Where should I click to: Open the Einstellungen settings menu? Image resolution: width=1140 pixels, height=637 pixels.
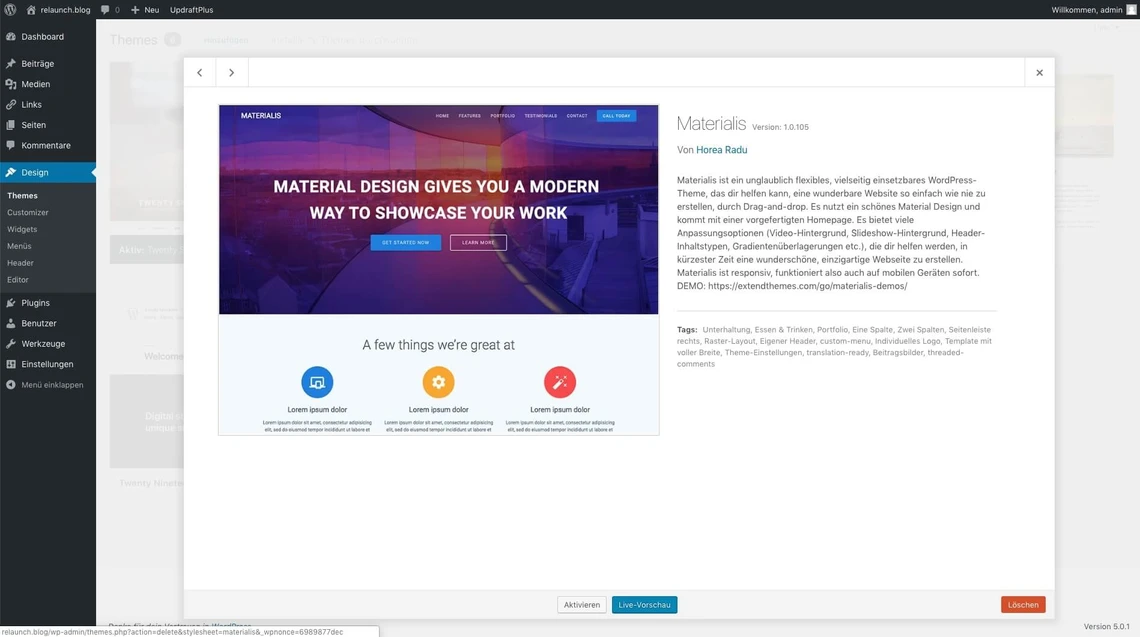point(47,364)
